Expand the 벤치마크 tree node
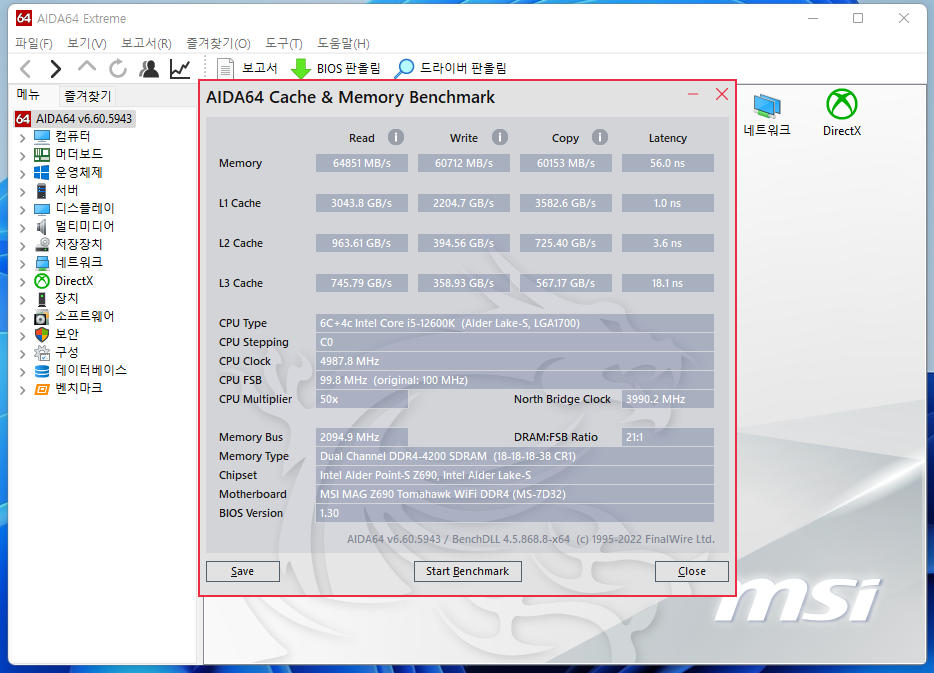Image resolution: width=934 pixels, height=673 pixels. 22,390
